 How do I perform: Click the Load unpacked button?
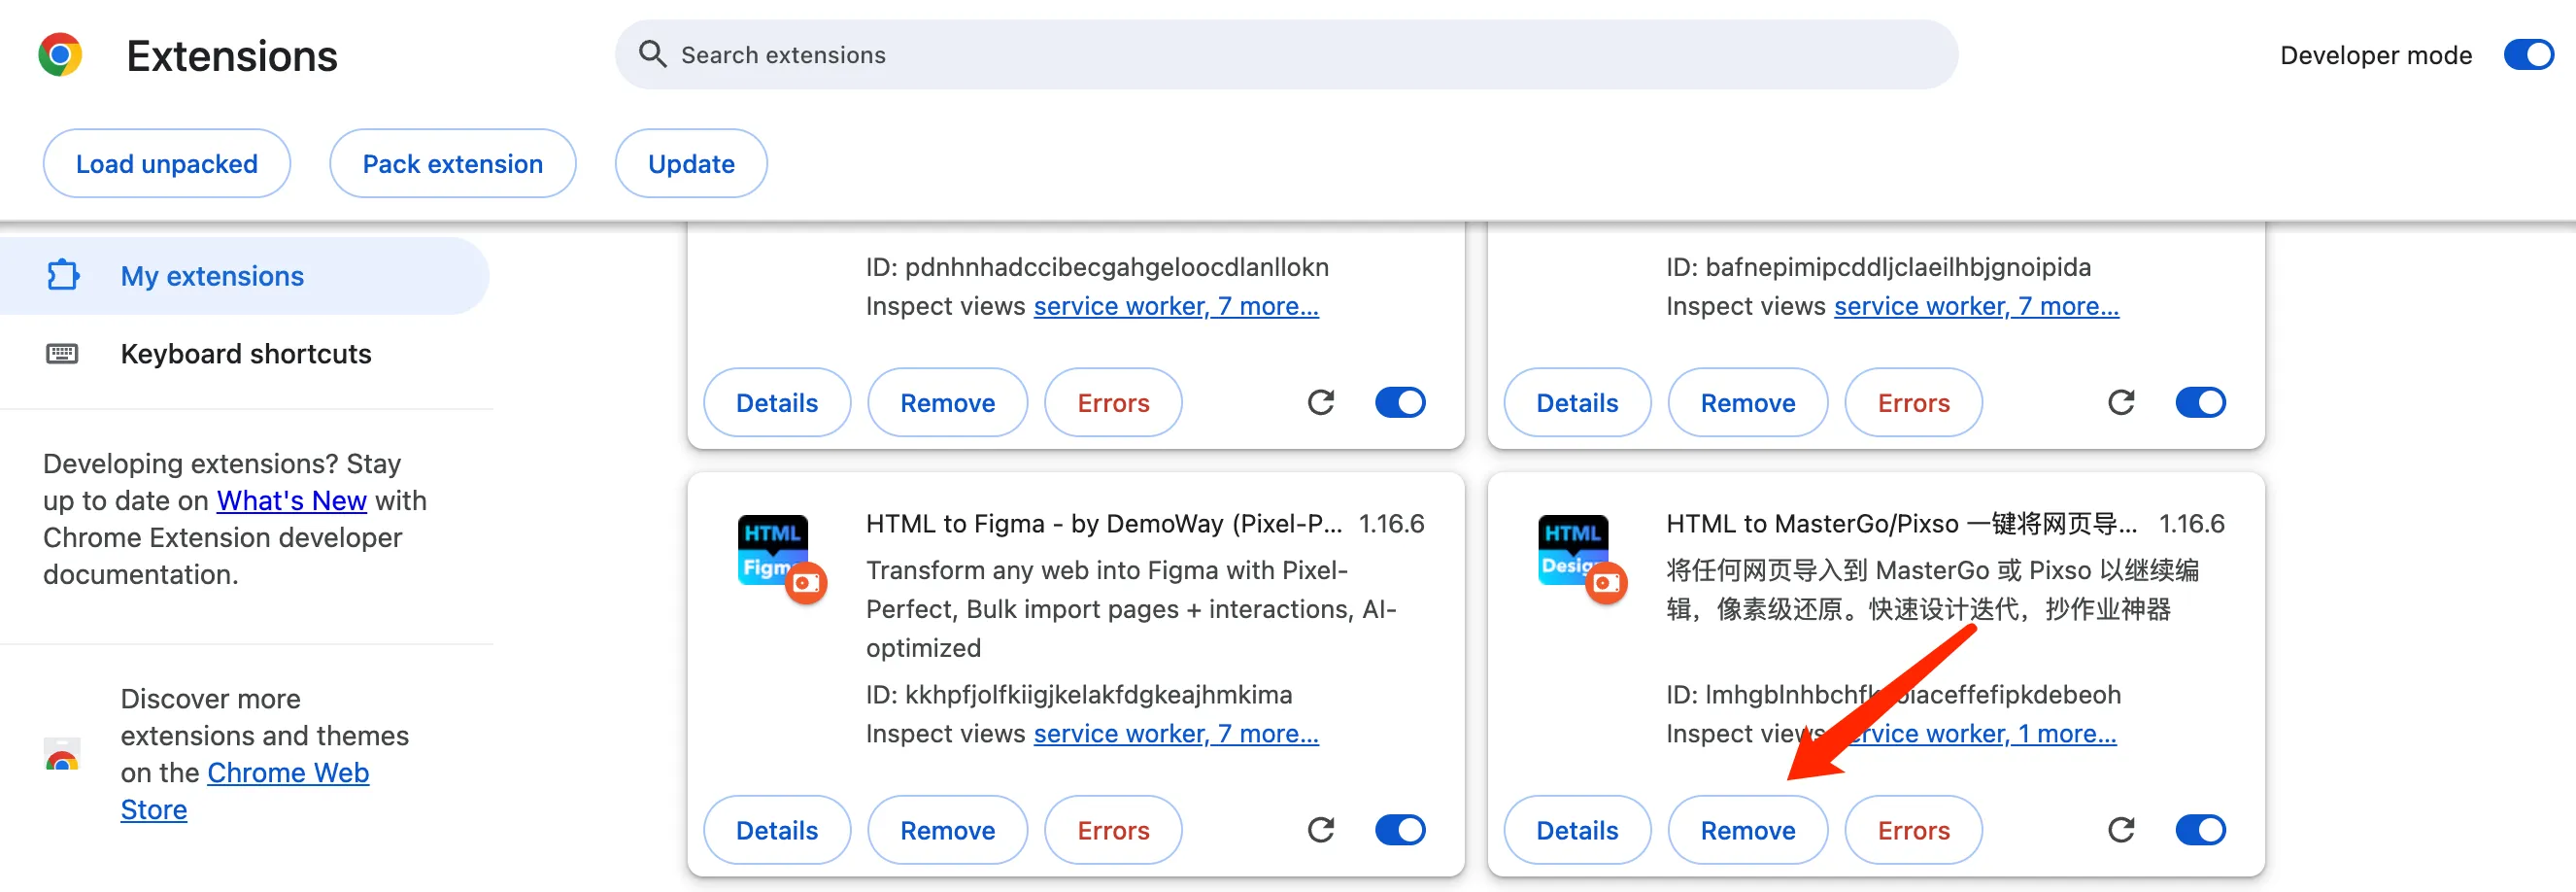167,163
